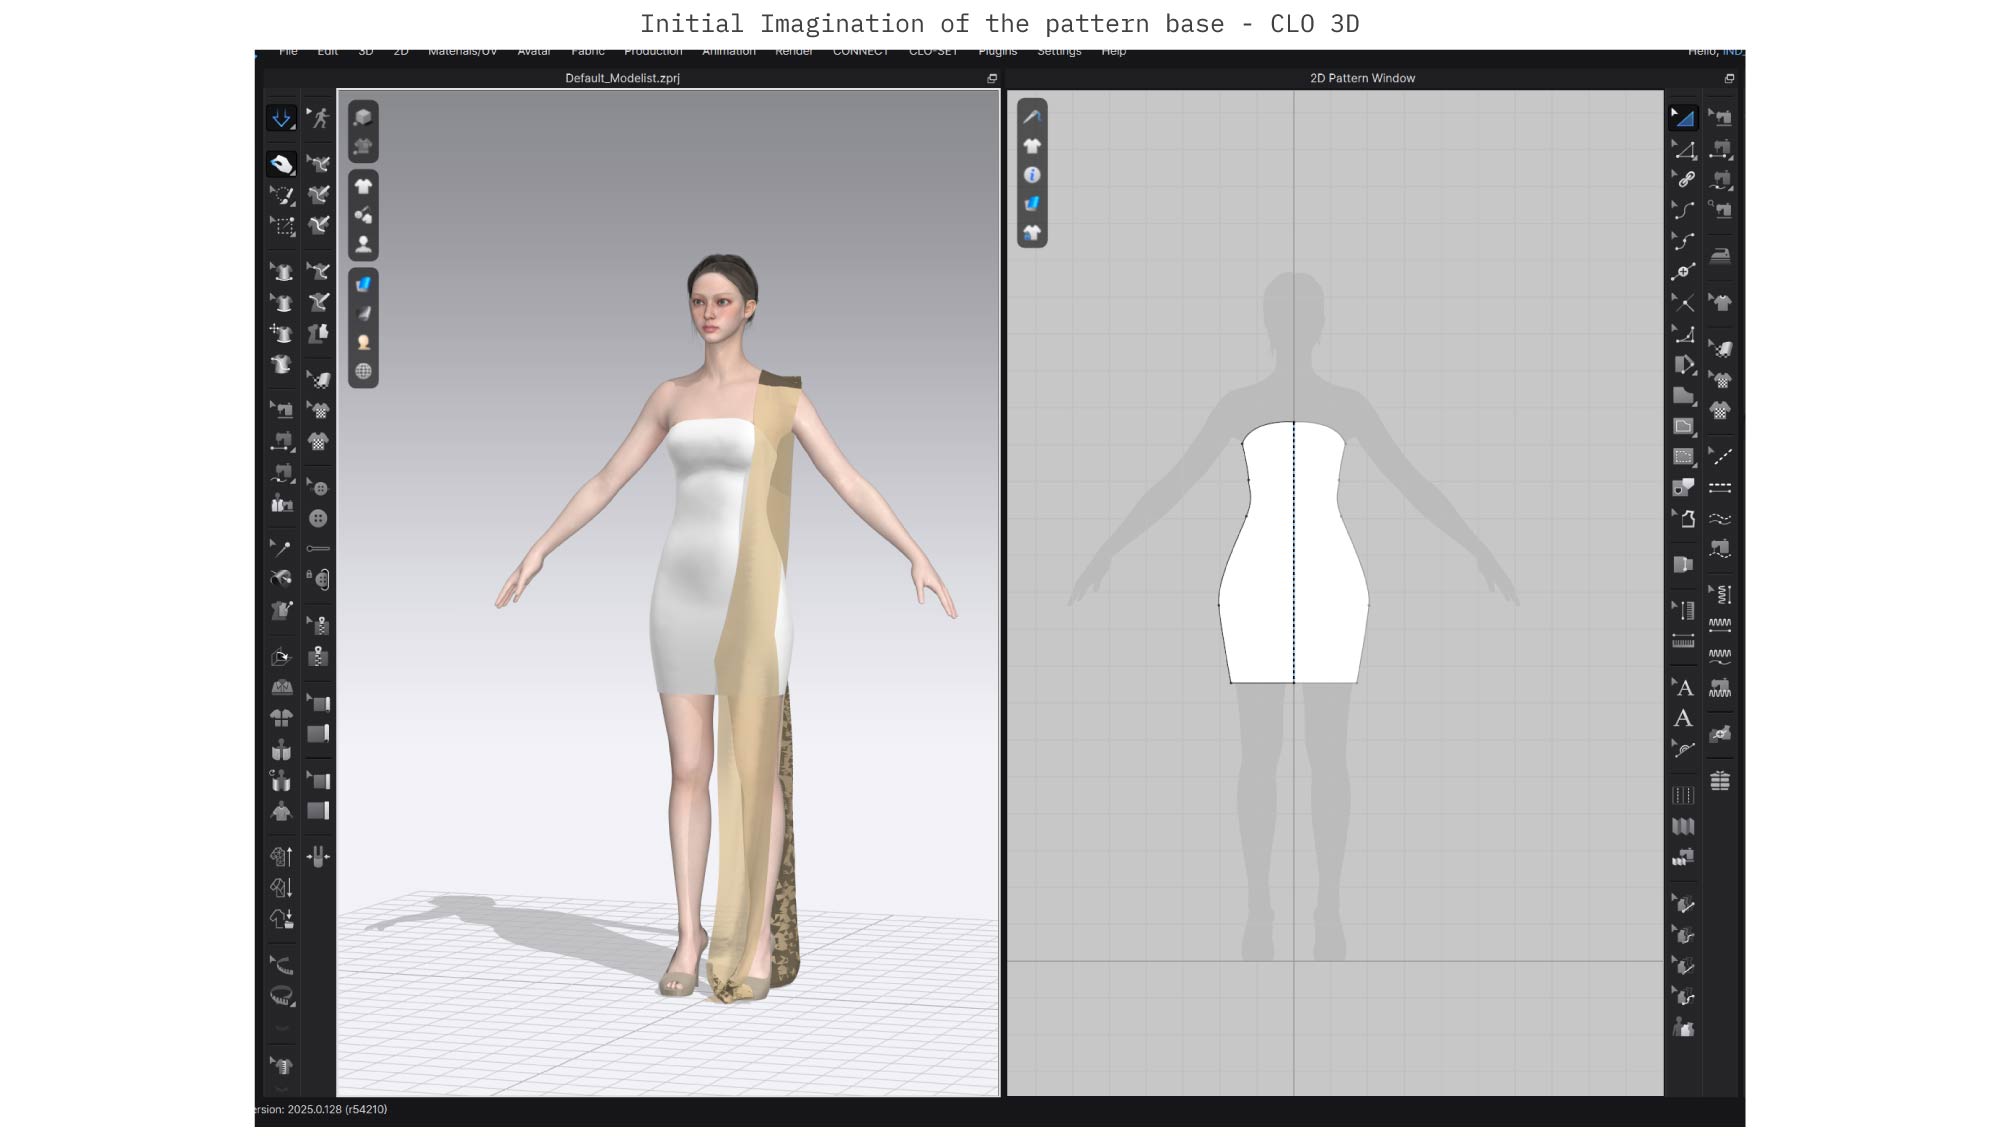Choose the Edit Pattern tool with blue triangle
The width and height of the screenshot is (2000, 1136).
[1684, 118]
